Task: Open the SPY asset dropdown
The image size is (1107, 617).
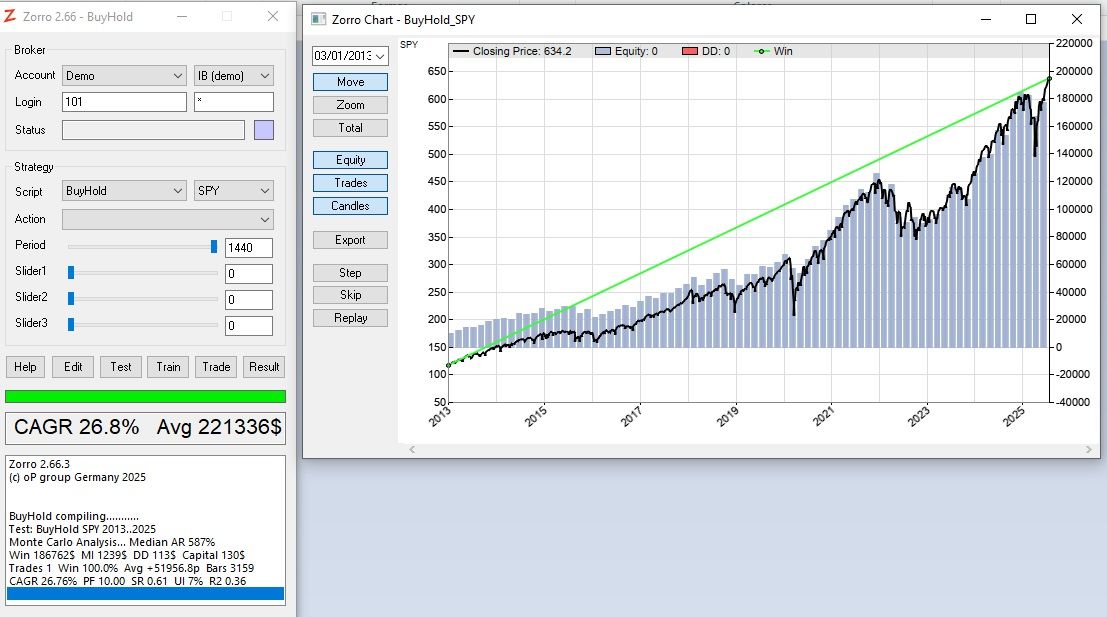Action: [233, 191]
